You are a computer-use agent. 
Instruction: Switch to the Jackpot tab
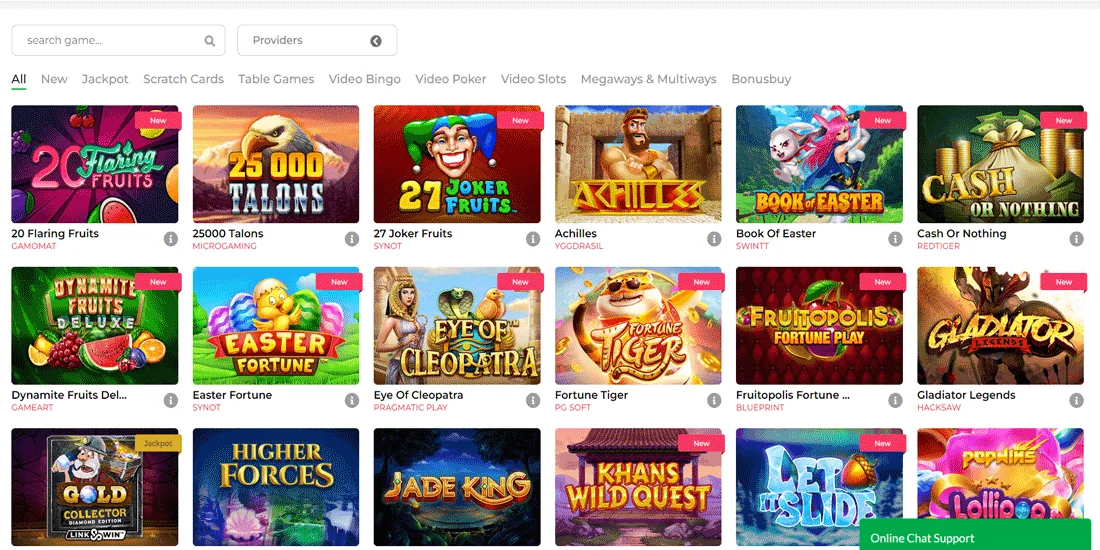[105, 79]
